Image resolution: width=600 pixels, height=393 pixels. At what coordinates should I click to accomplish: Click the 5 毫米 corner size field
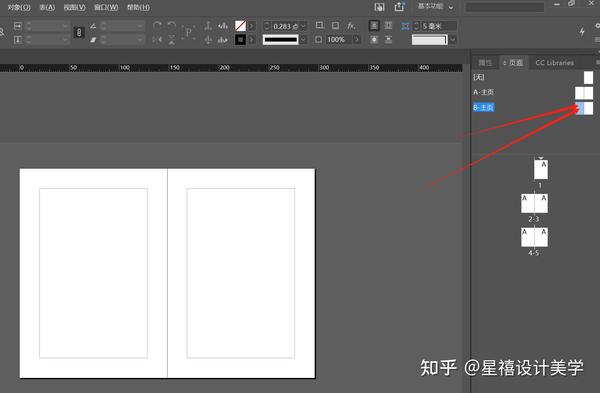[439, 26]
